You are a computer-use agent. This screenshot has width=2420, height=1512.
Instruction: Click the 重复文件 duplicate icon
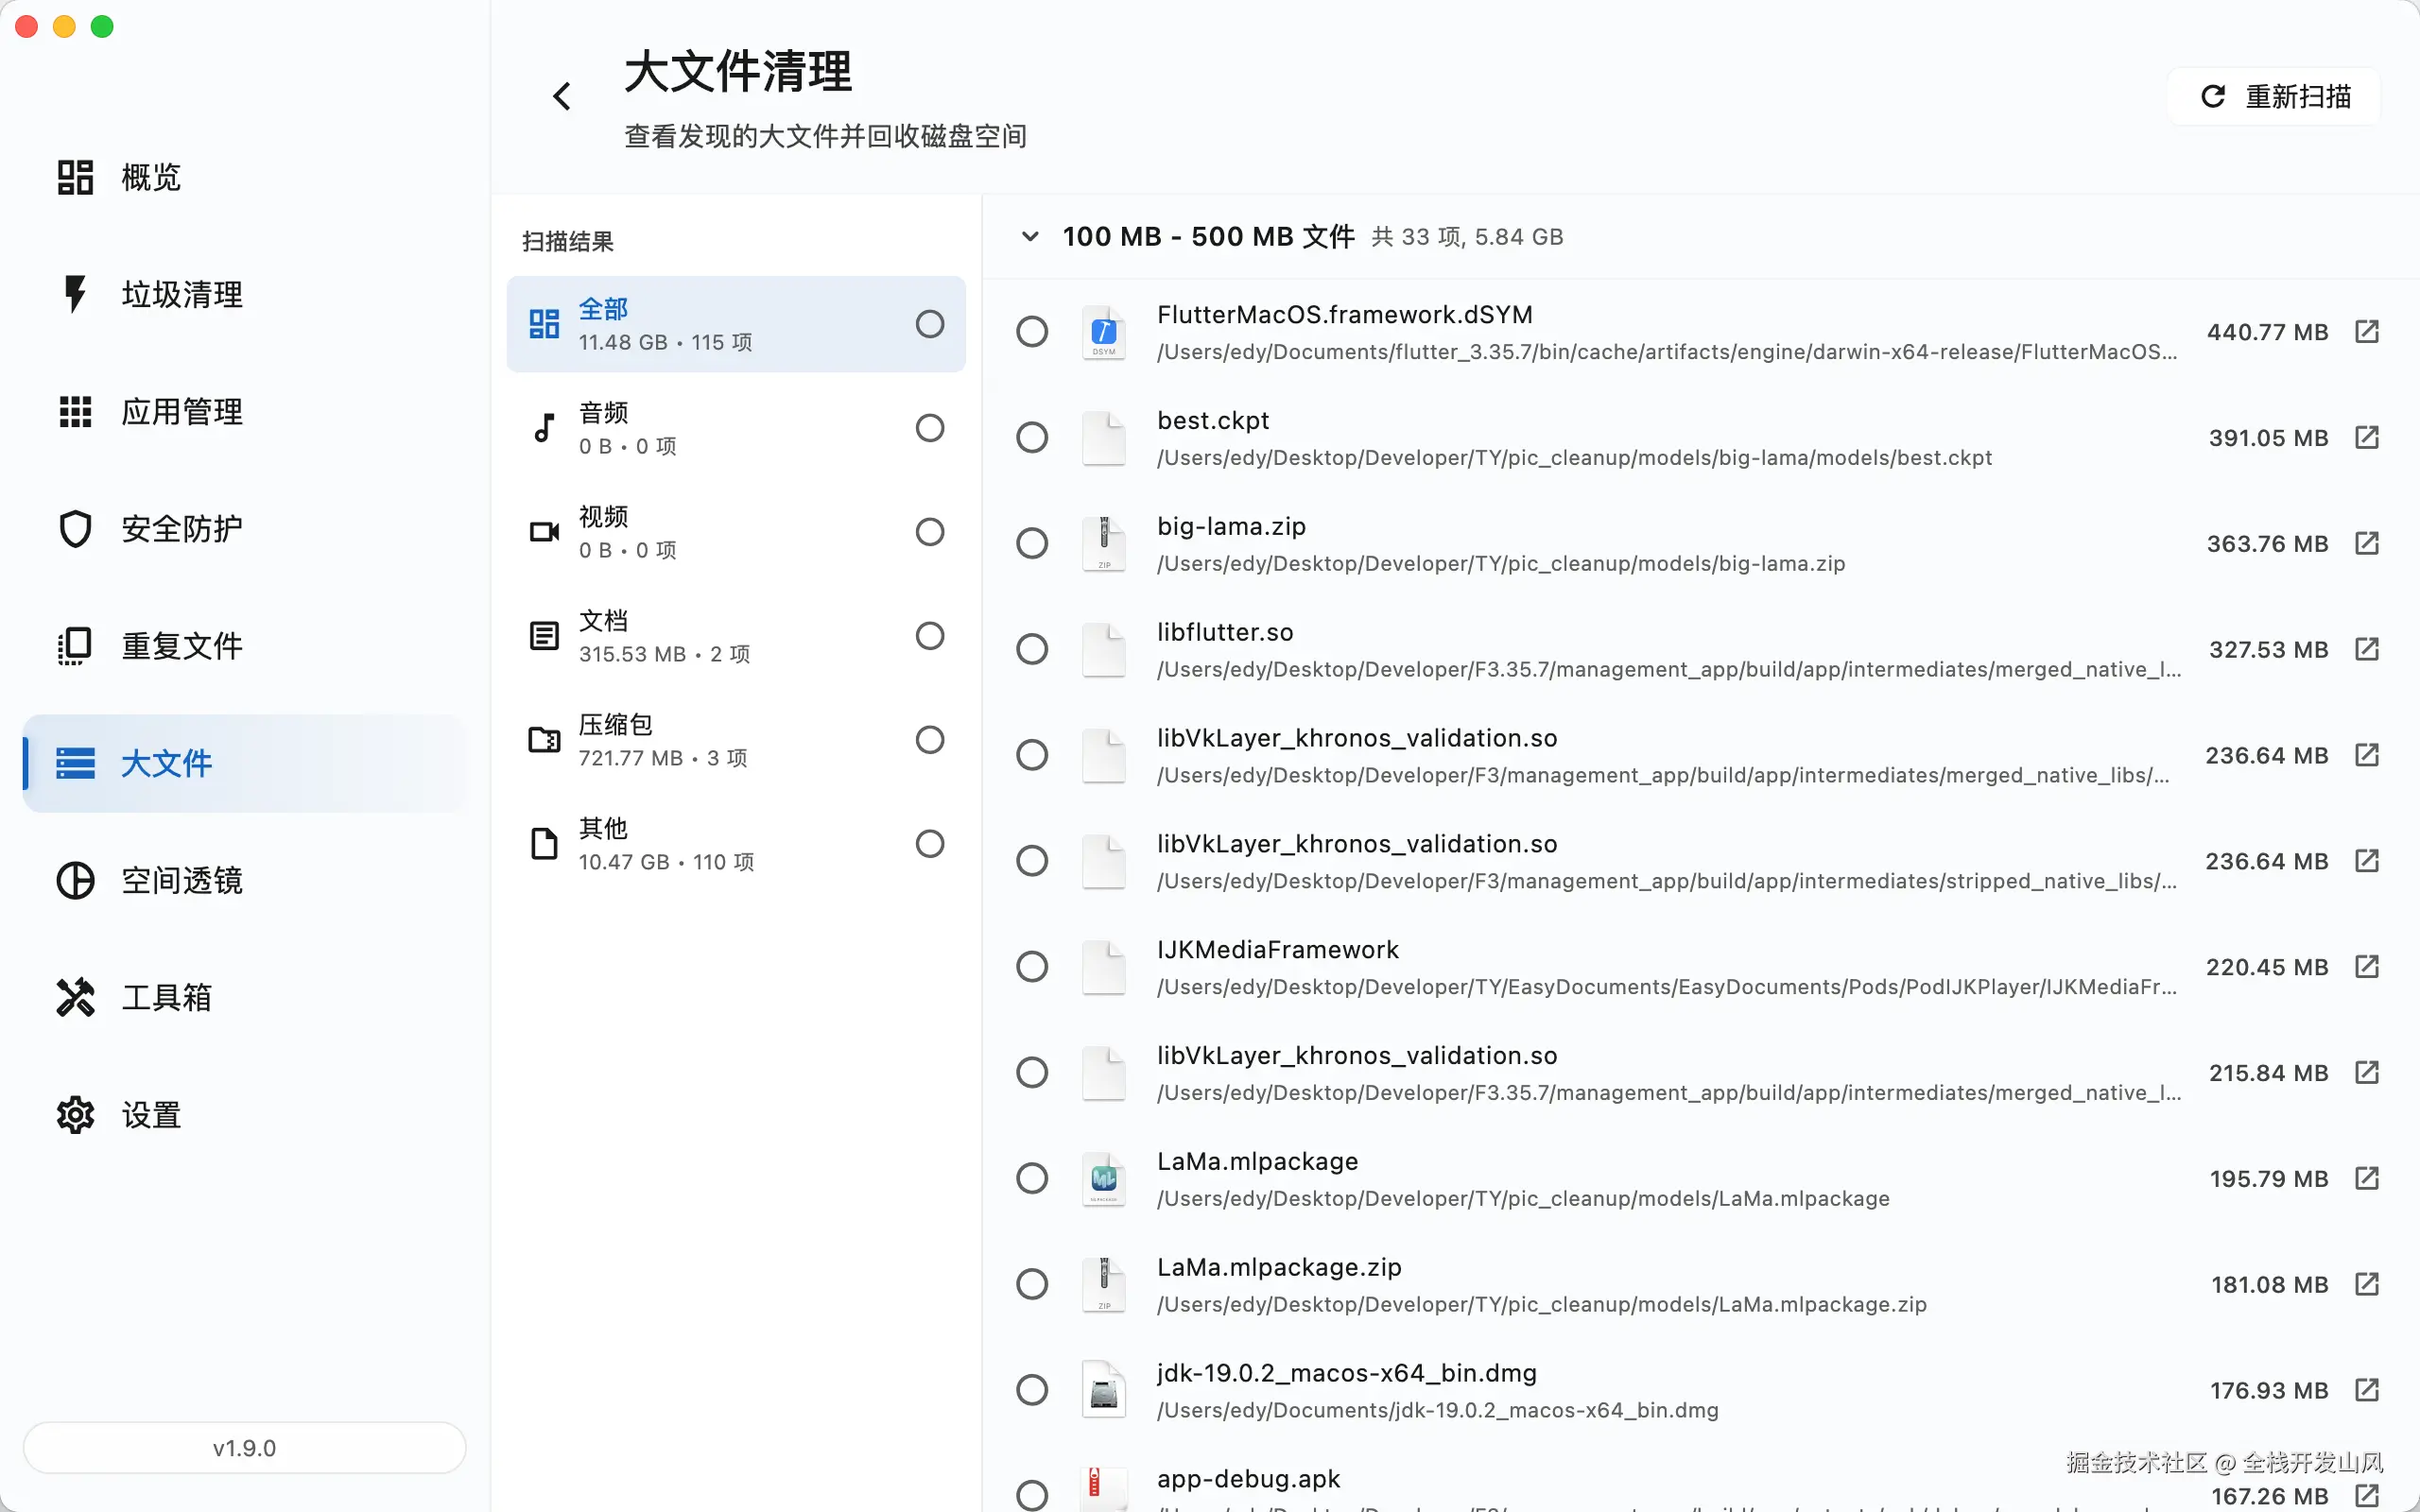pos(75,646)
